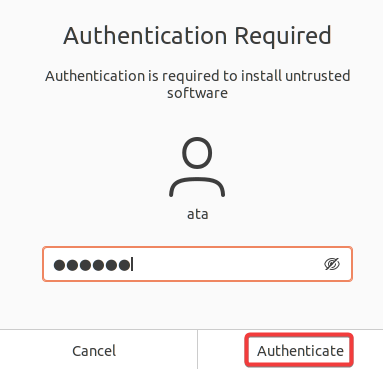Dismiss the dialog with Cancel

tap(94, 351)
